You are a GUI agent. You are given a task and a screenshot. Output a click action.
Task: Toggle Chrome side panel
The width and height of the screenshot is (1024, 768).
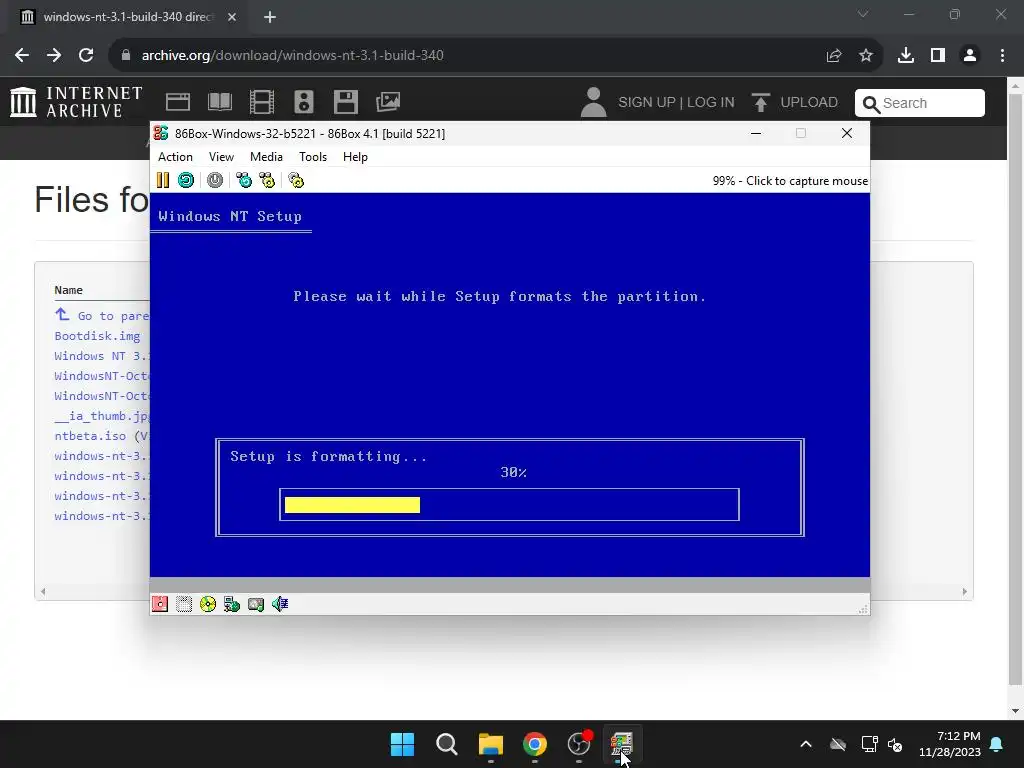click(x=938, y=56)
